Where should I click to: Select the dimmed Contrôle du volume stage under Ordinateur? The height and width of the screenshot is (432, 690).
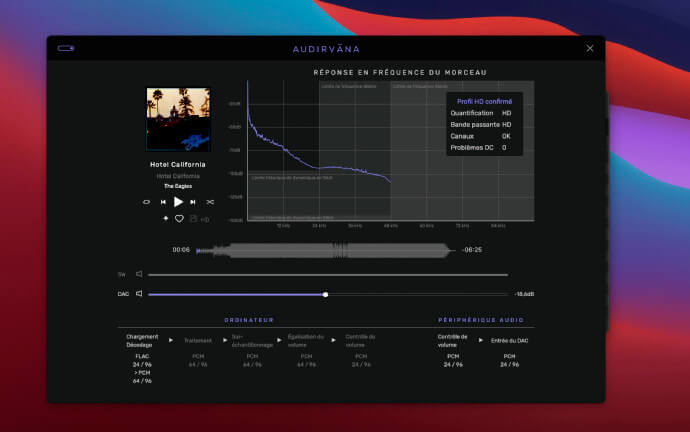[360, 340]
